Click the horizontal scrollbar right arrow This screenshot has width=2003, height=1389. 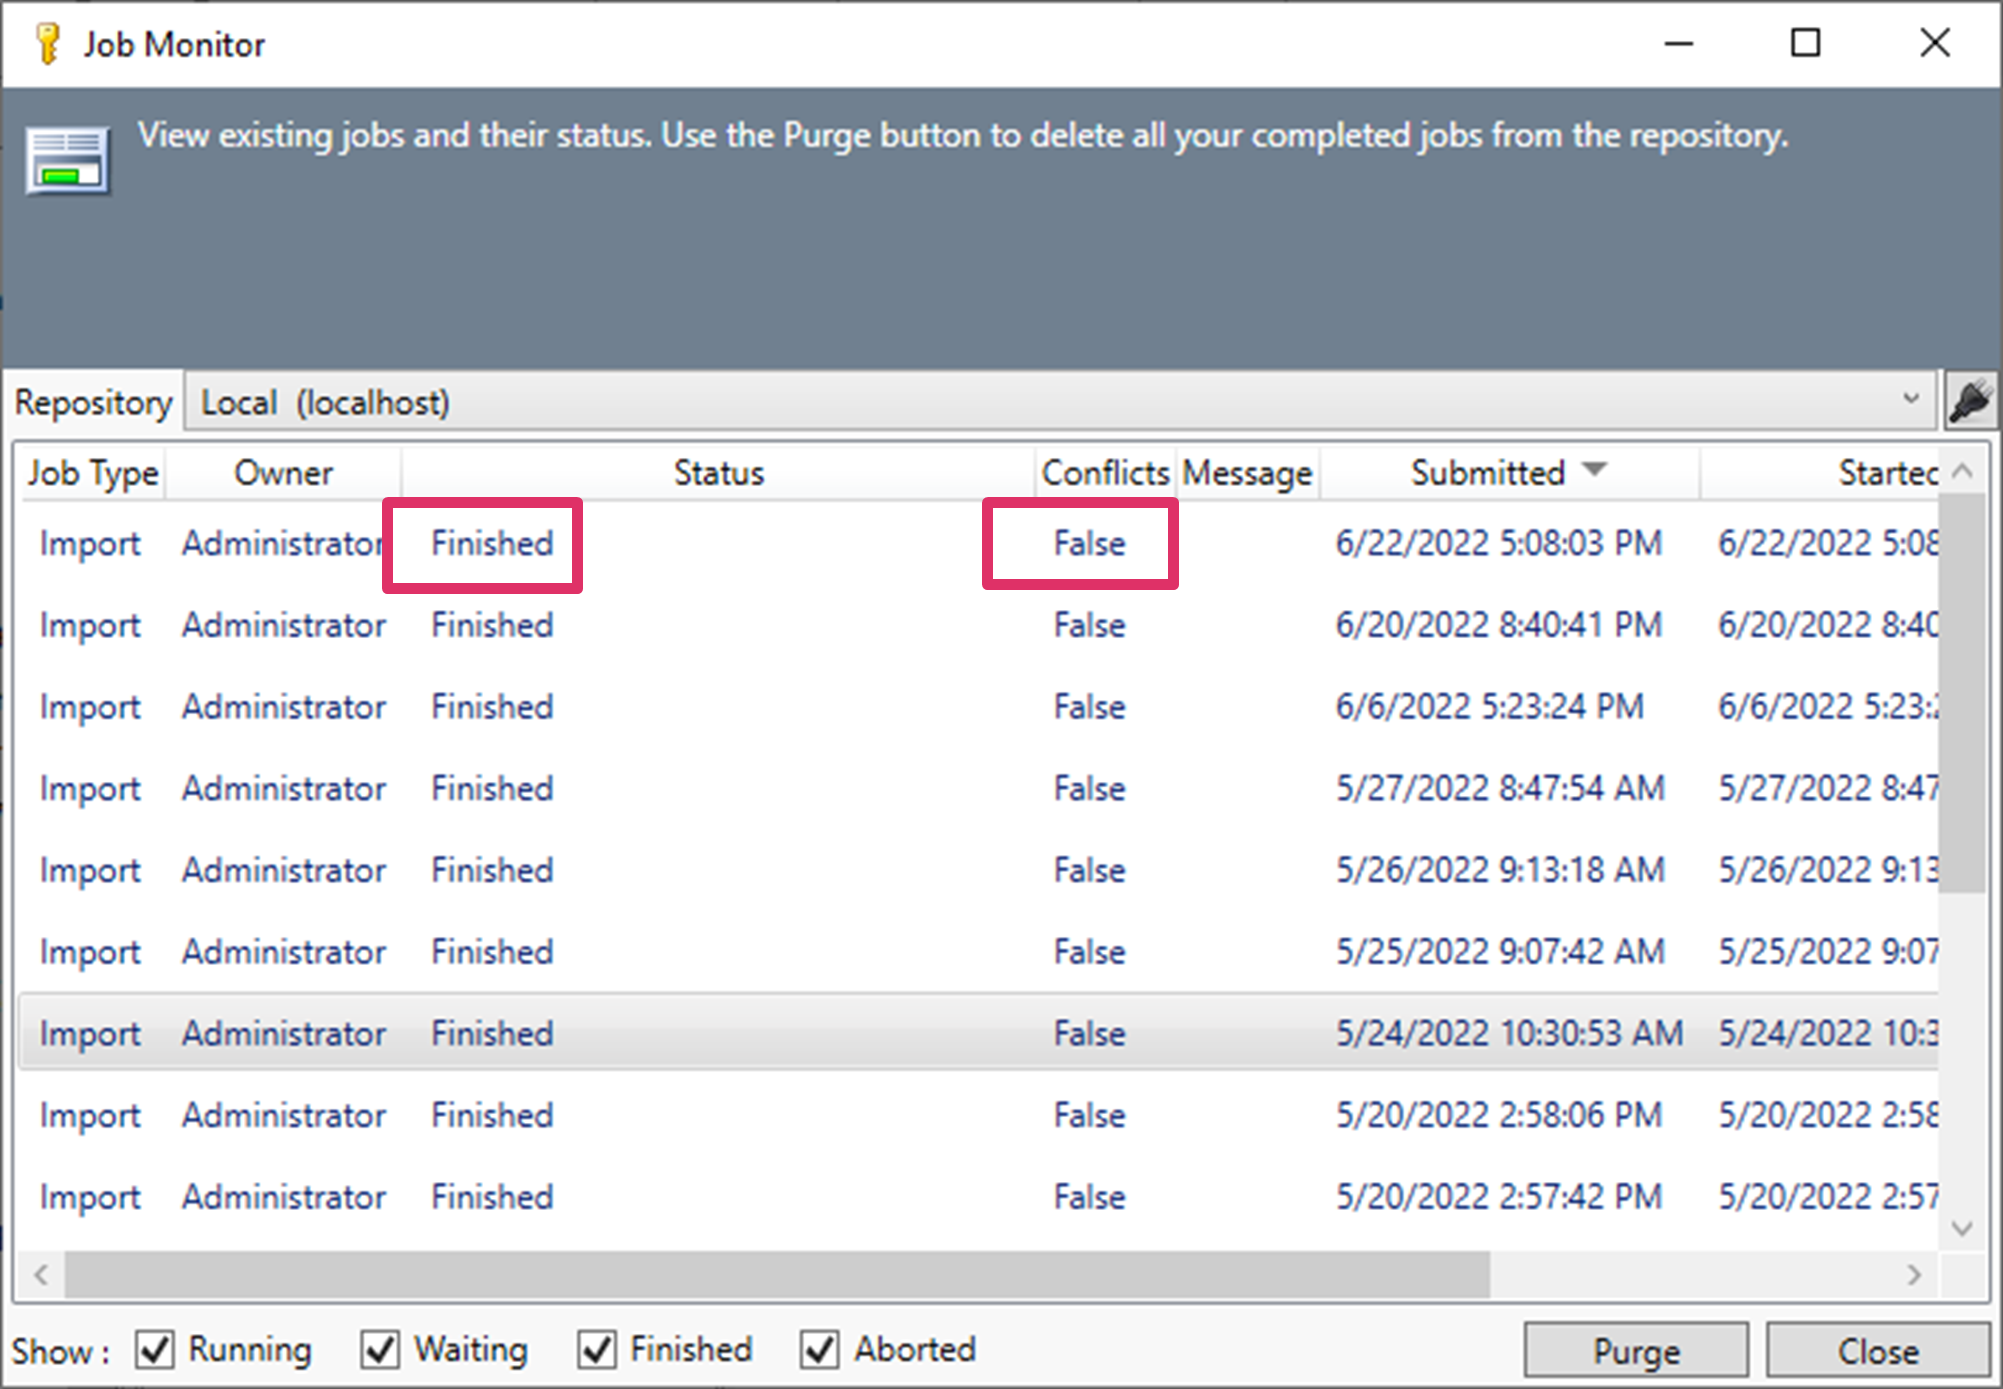pos(1914,1275)
